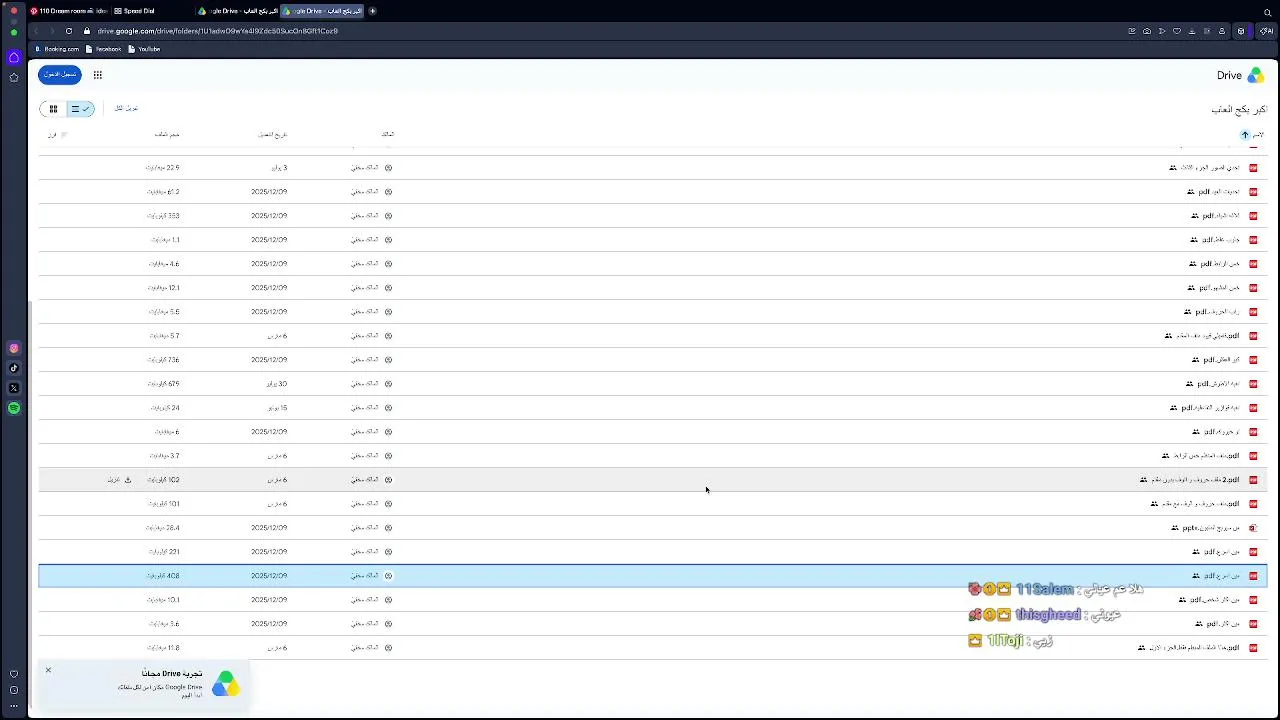1280x720 pixels.
Task: Switch to list layout view
Action: click(x=81, y=109)
